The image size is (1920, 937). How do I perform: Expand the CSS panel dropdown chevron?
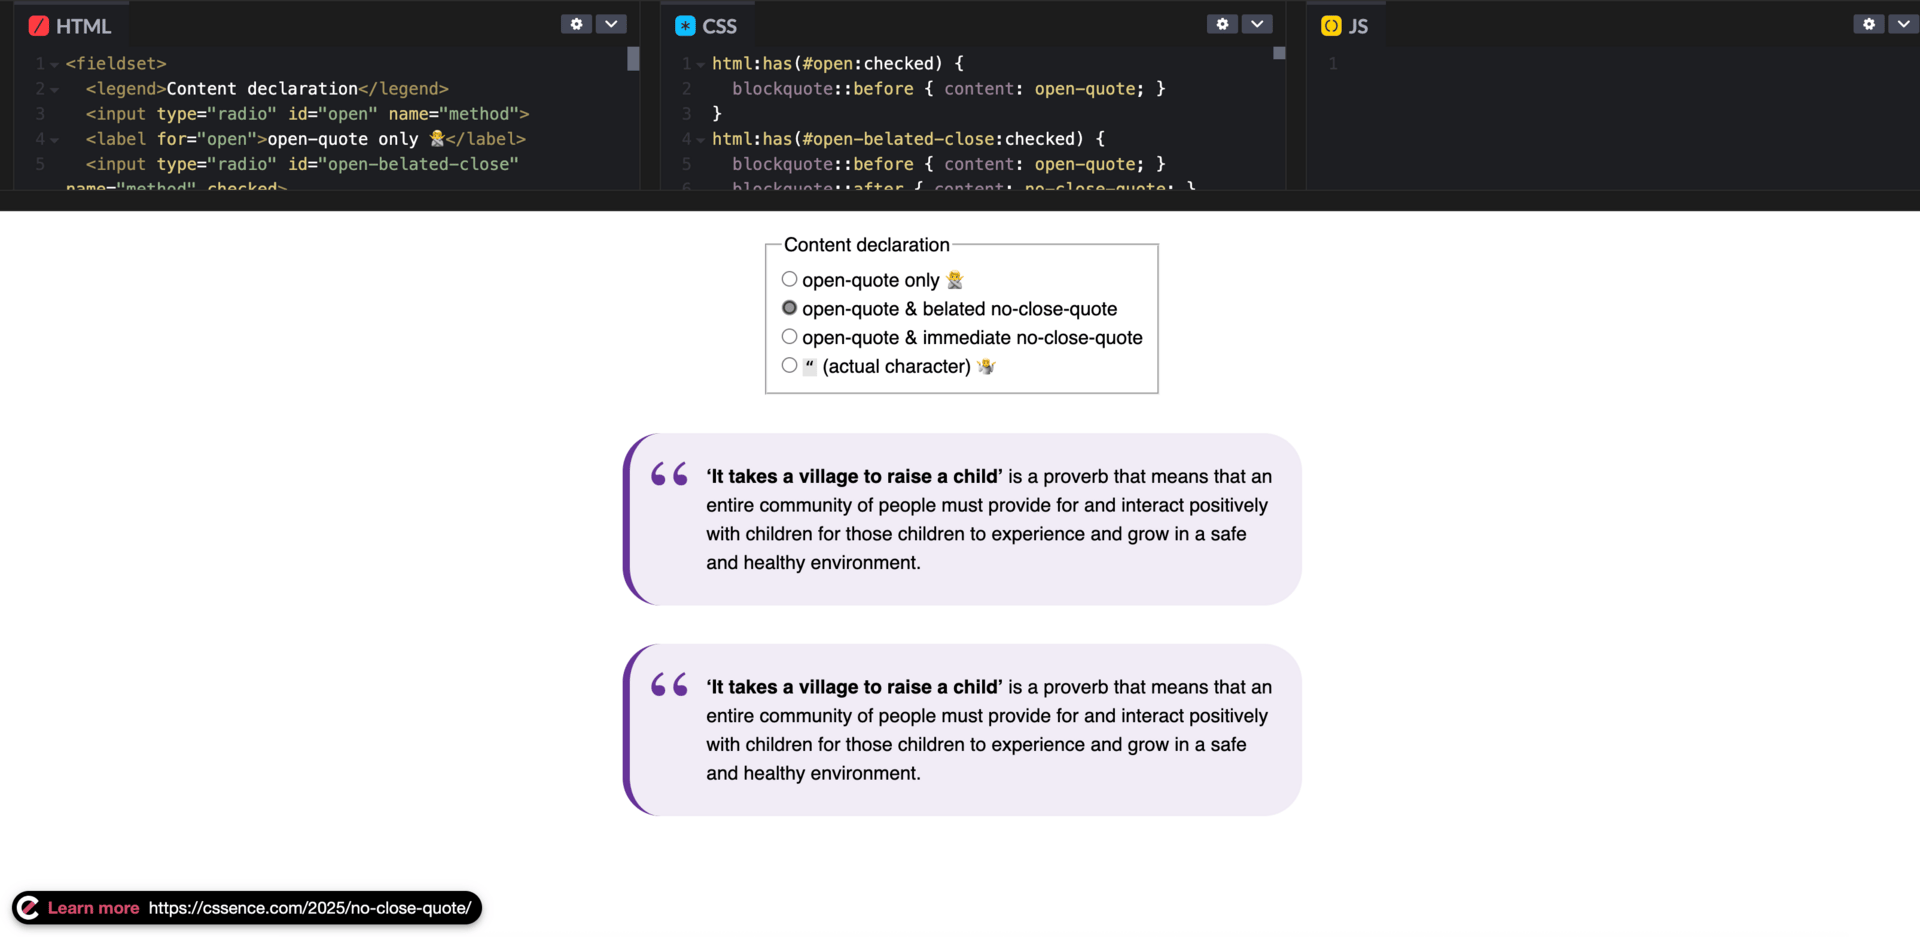pyautogui.click(x=1257, y=24)
